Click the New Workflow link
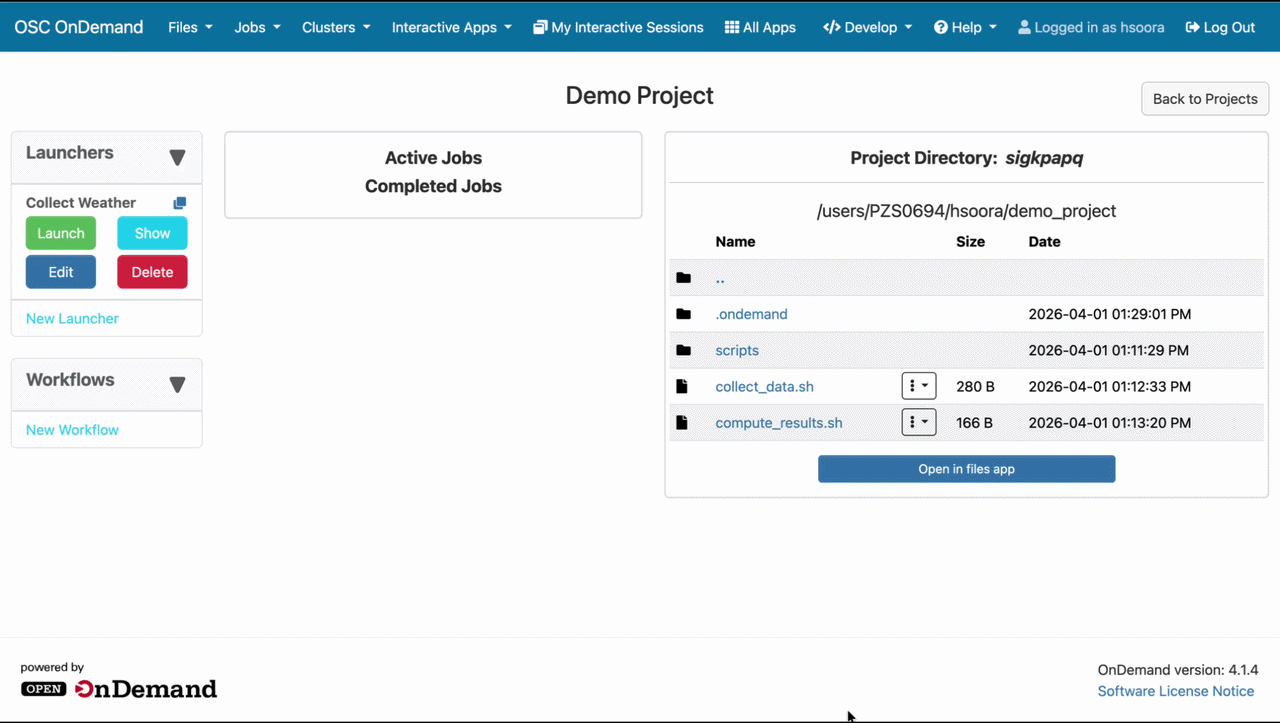 click(72, 429)
